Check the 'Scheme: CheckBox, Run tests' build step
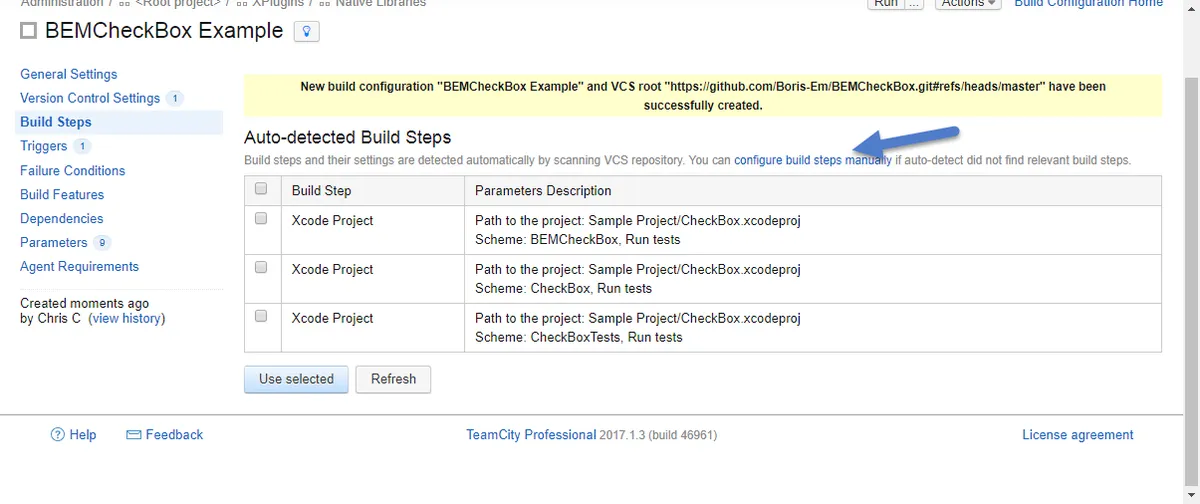The height and width of the screenshot is (504, 1200). pyautogui.click(x=261, y=267)
